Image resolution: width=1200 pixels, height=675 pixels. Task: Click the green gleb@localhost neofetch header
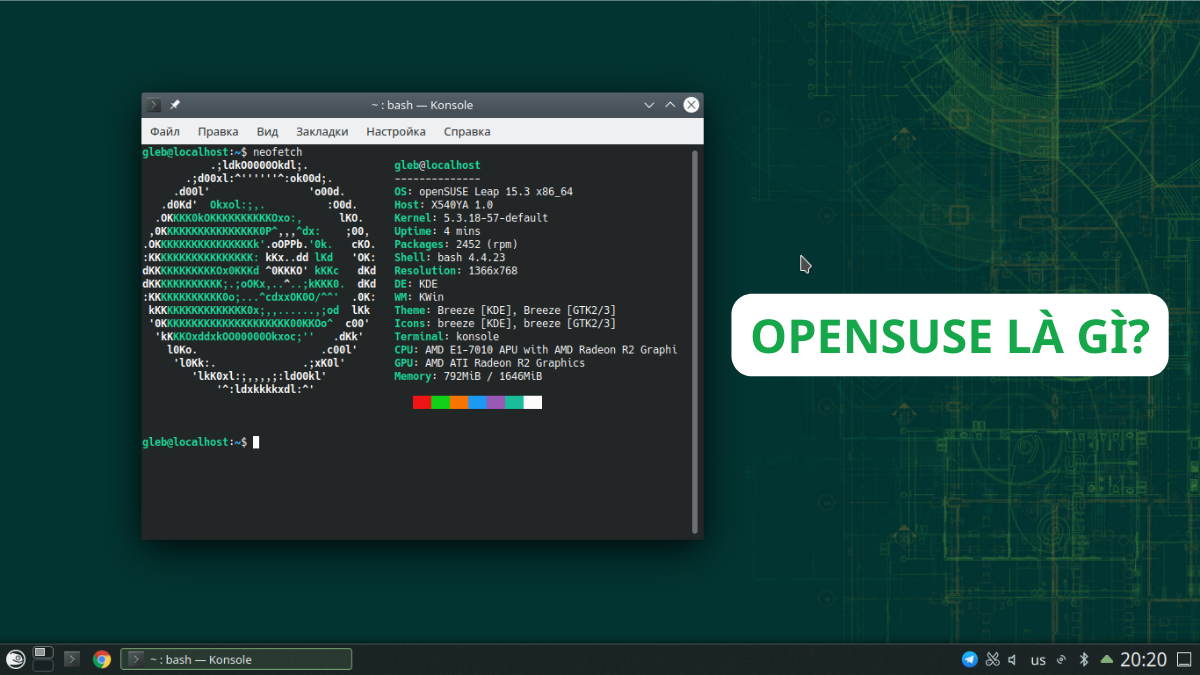[437, 165]
